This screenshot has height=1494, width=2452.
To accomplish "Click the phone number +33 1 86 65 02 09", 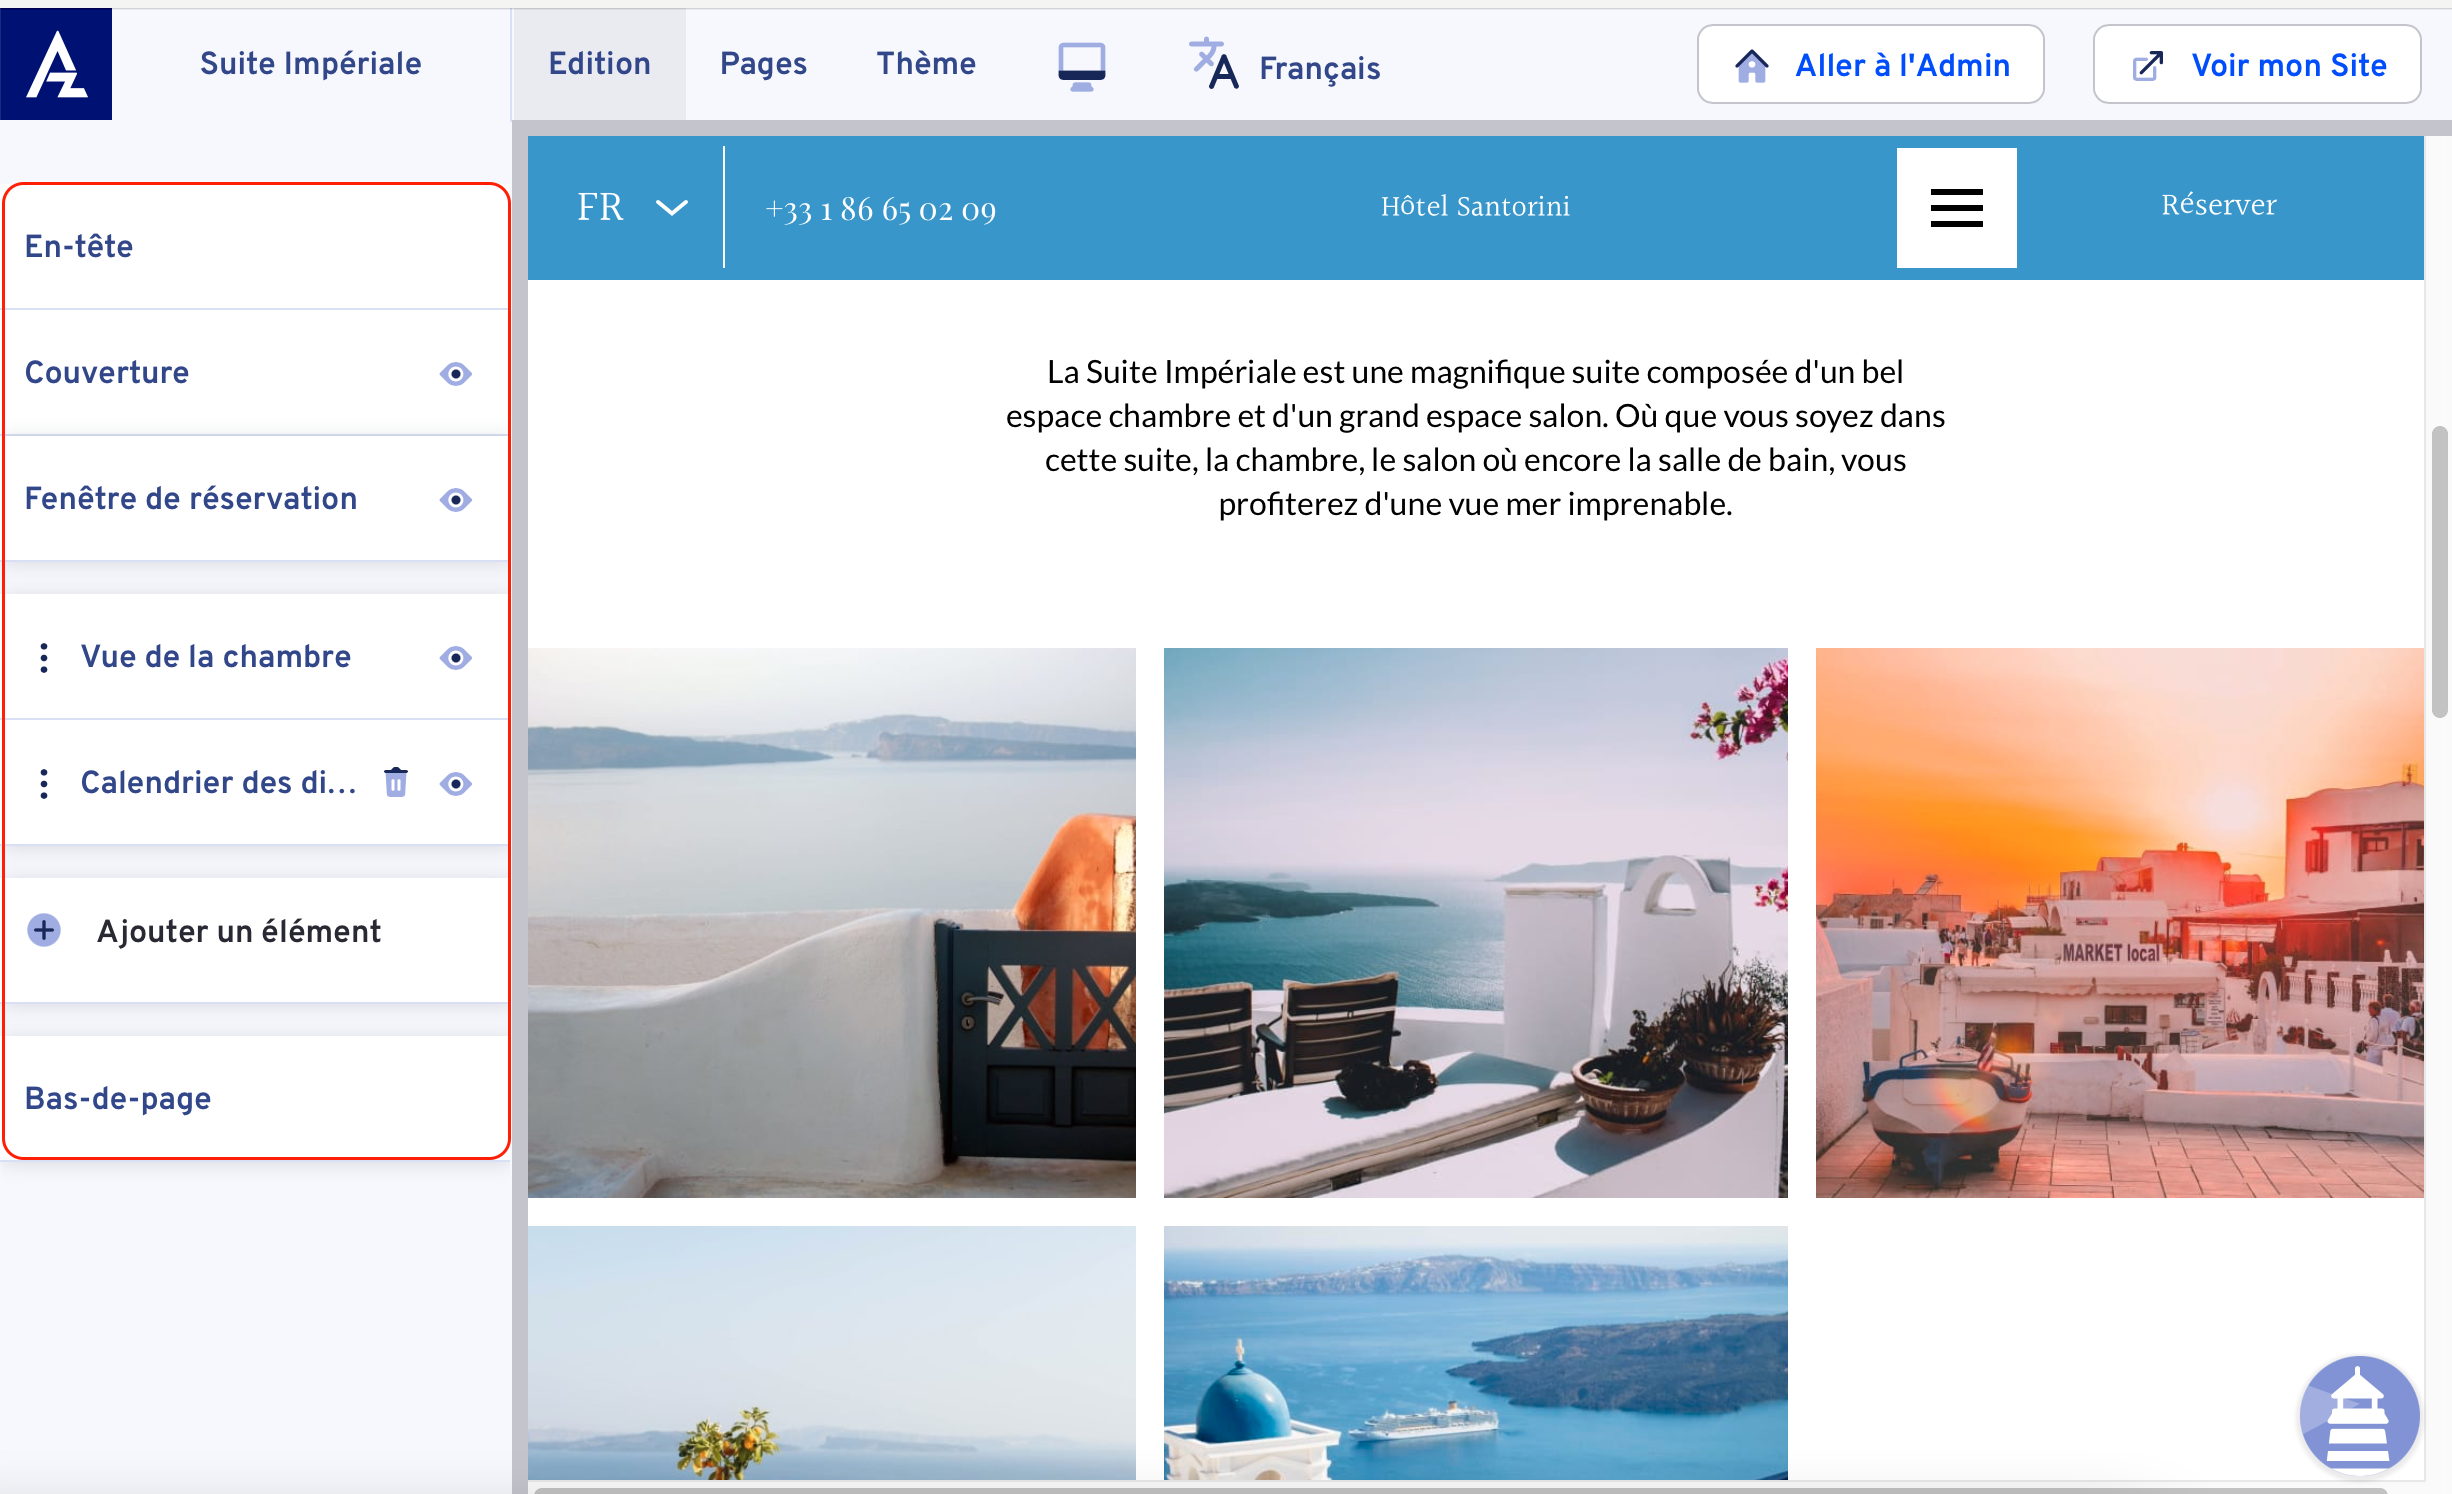I will (880, 209).
